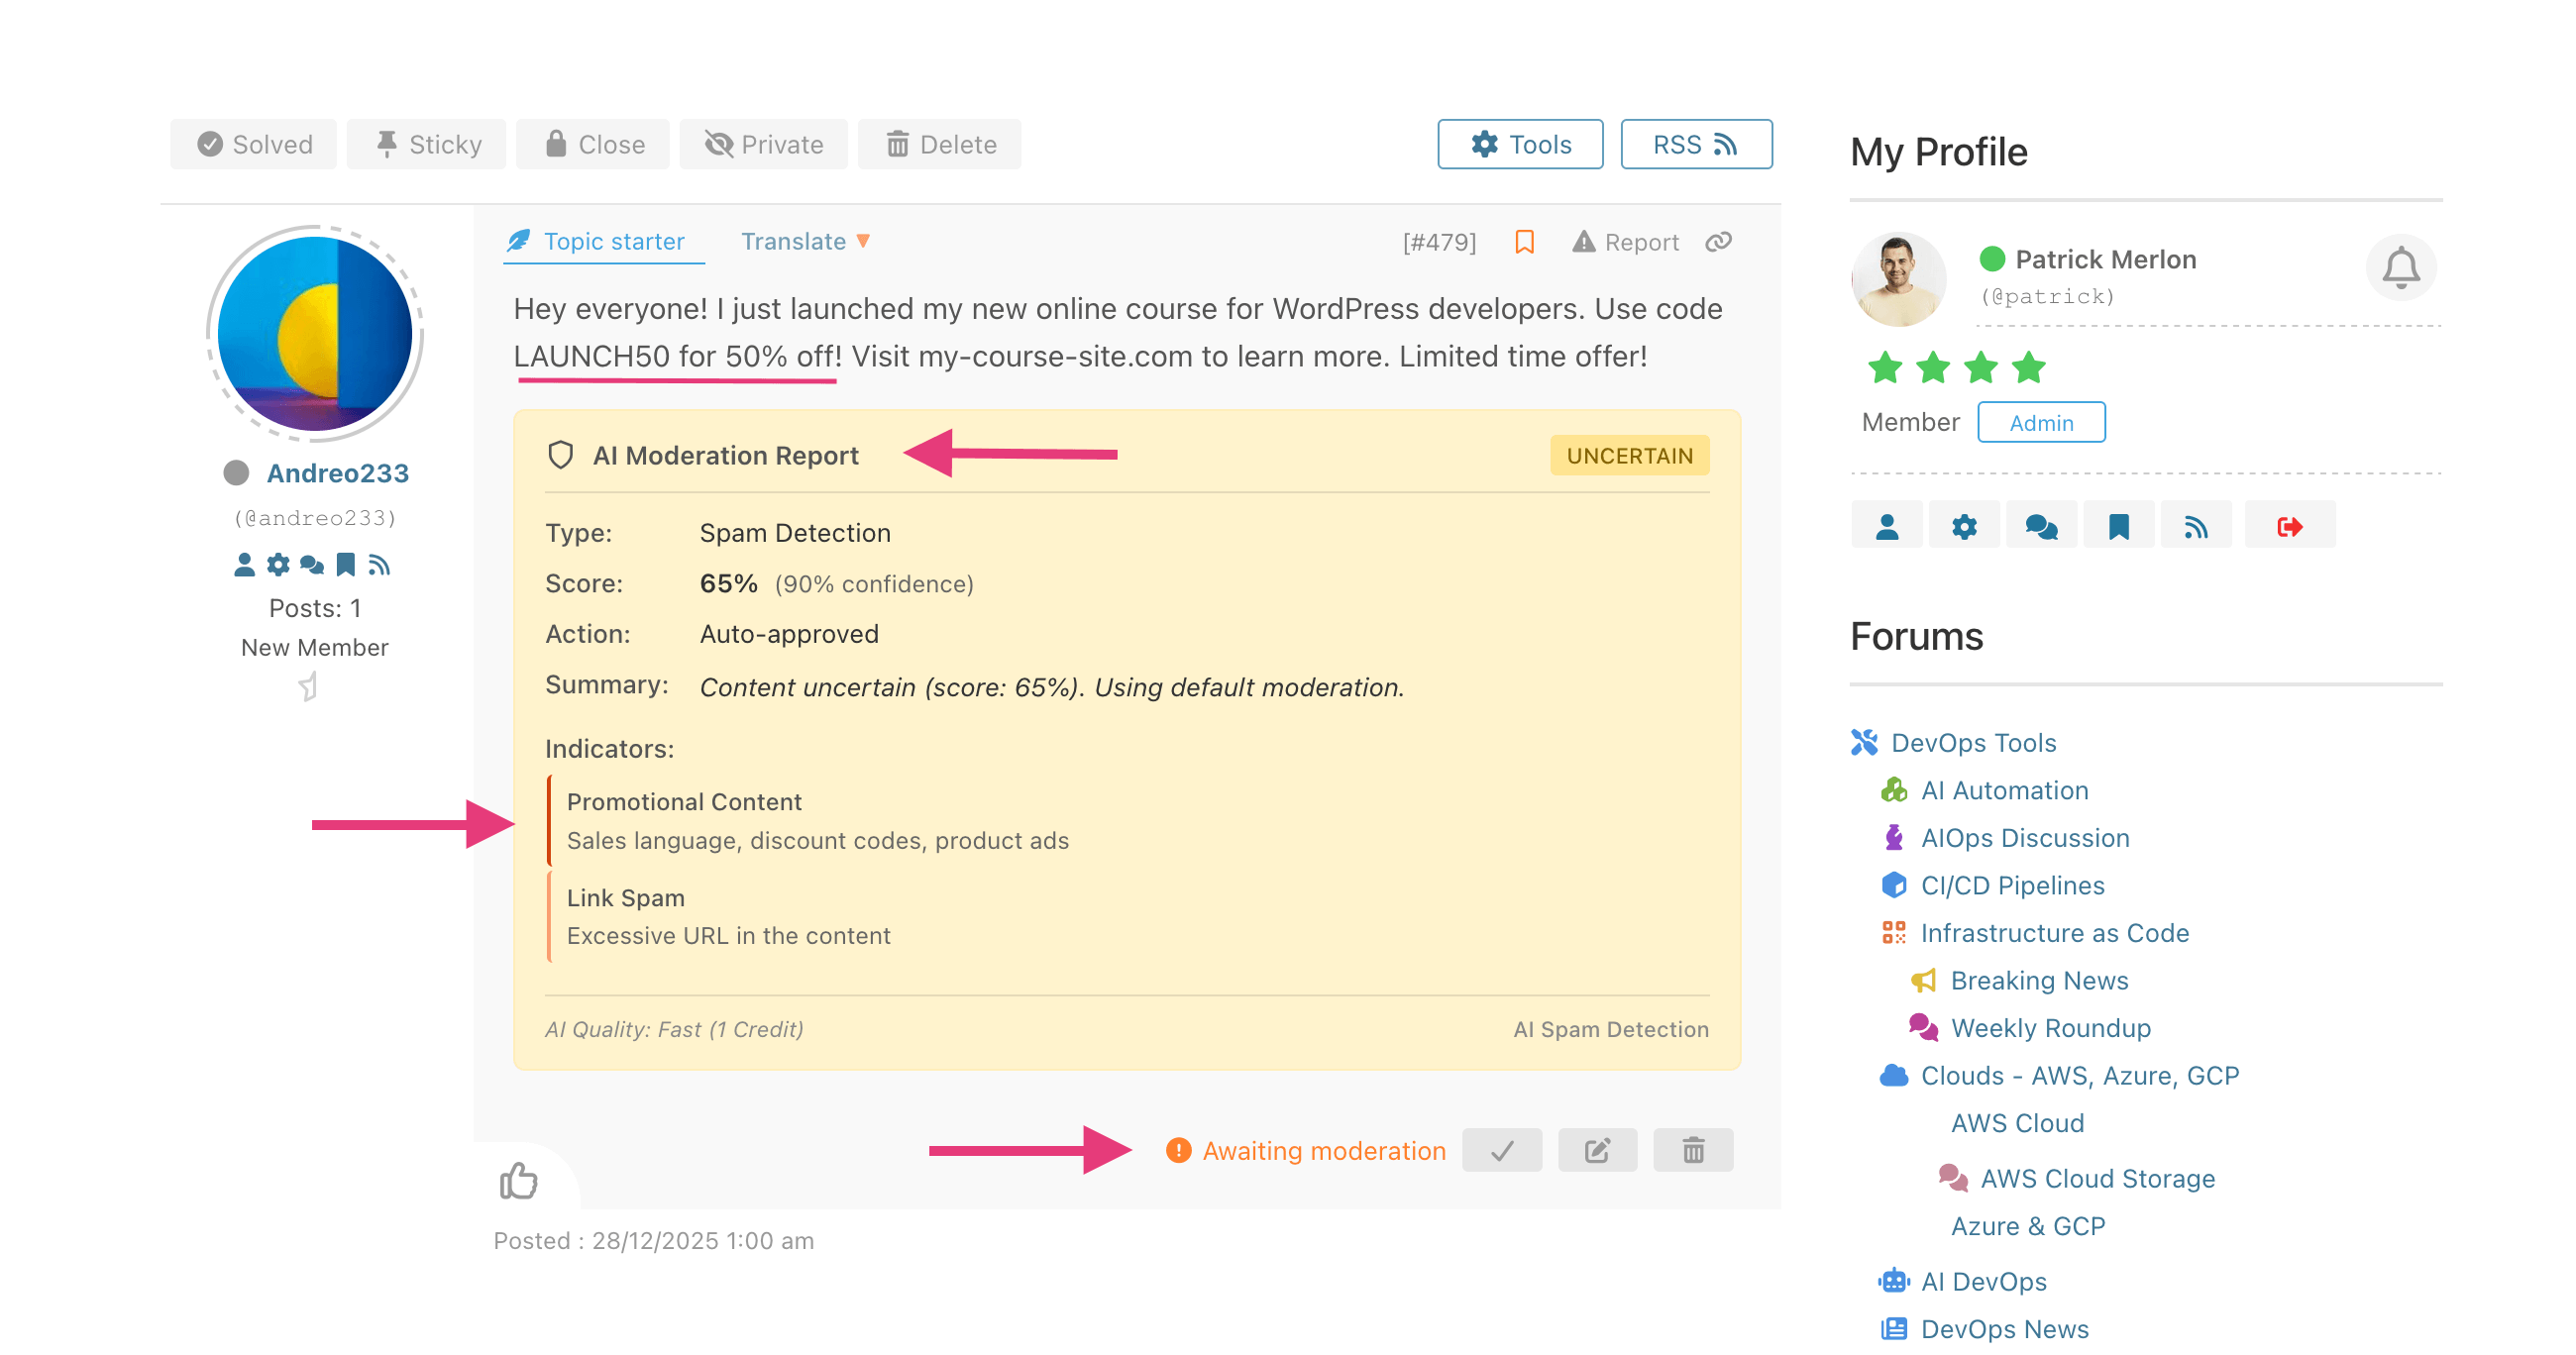Toggle Solved status for the topic

(x=253, y=143)
